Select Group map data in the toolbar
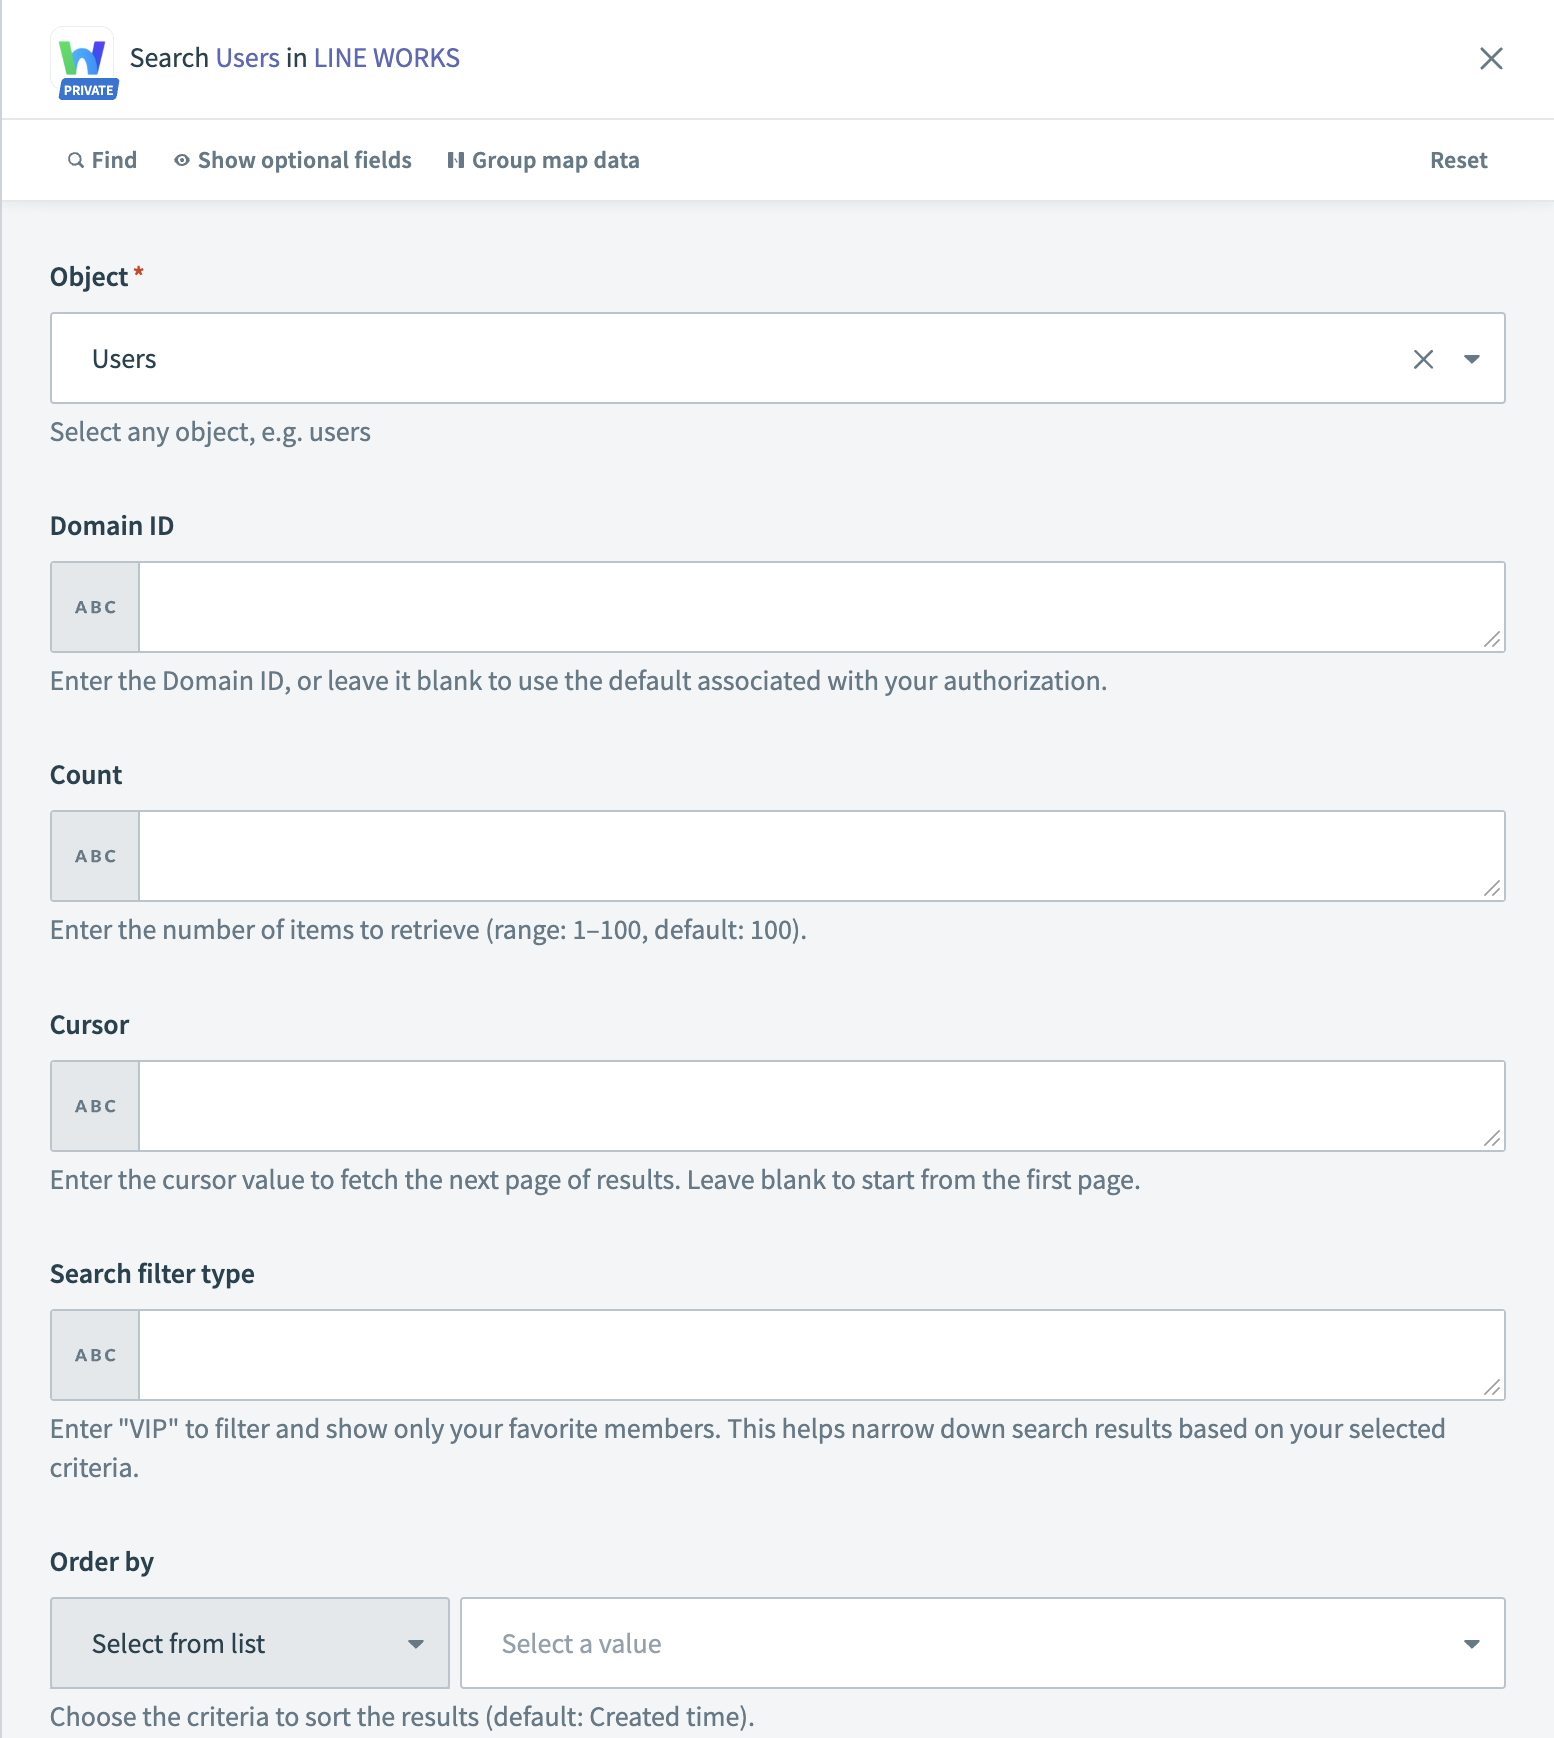This screenshot has height=1738, width=1554. 556,160
